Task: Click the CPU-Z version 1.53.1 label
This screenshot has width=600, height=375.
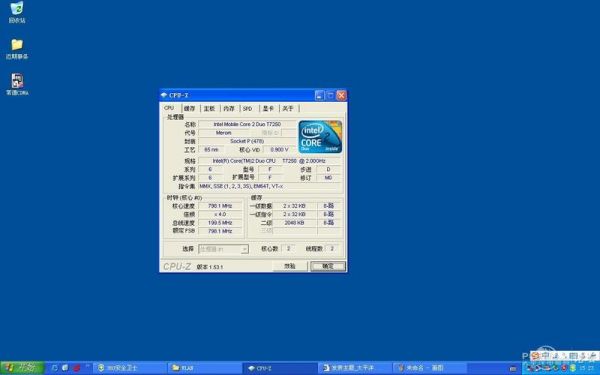Action: (210, 267)
